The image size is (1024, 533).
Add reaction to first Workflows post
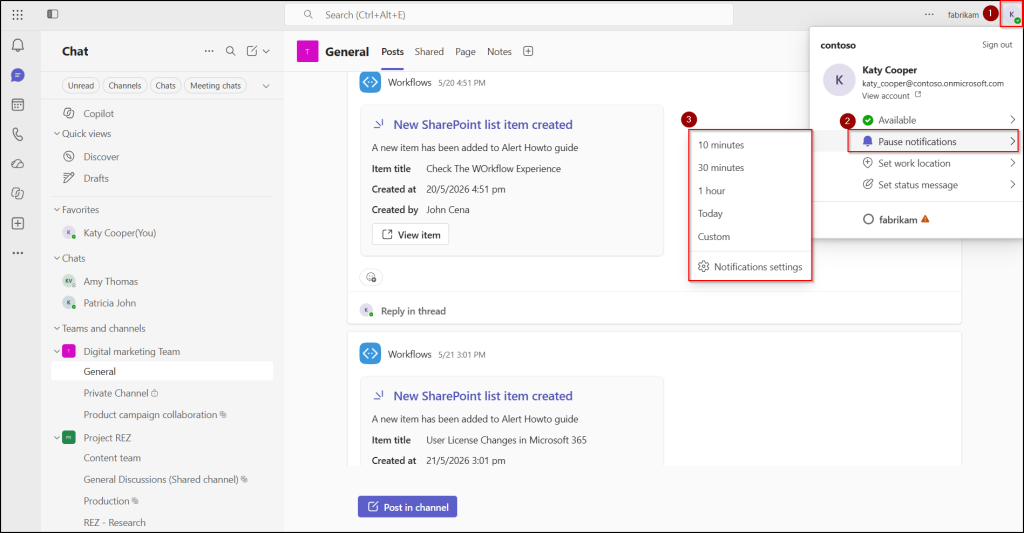tap(371, 277)
